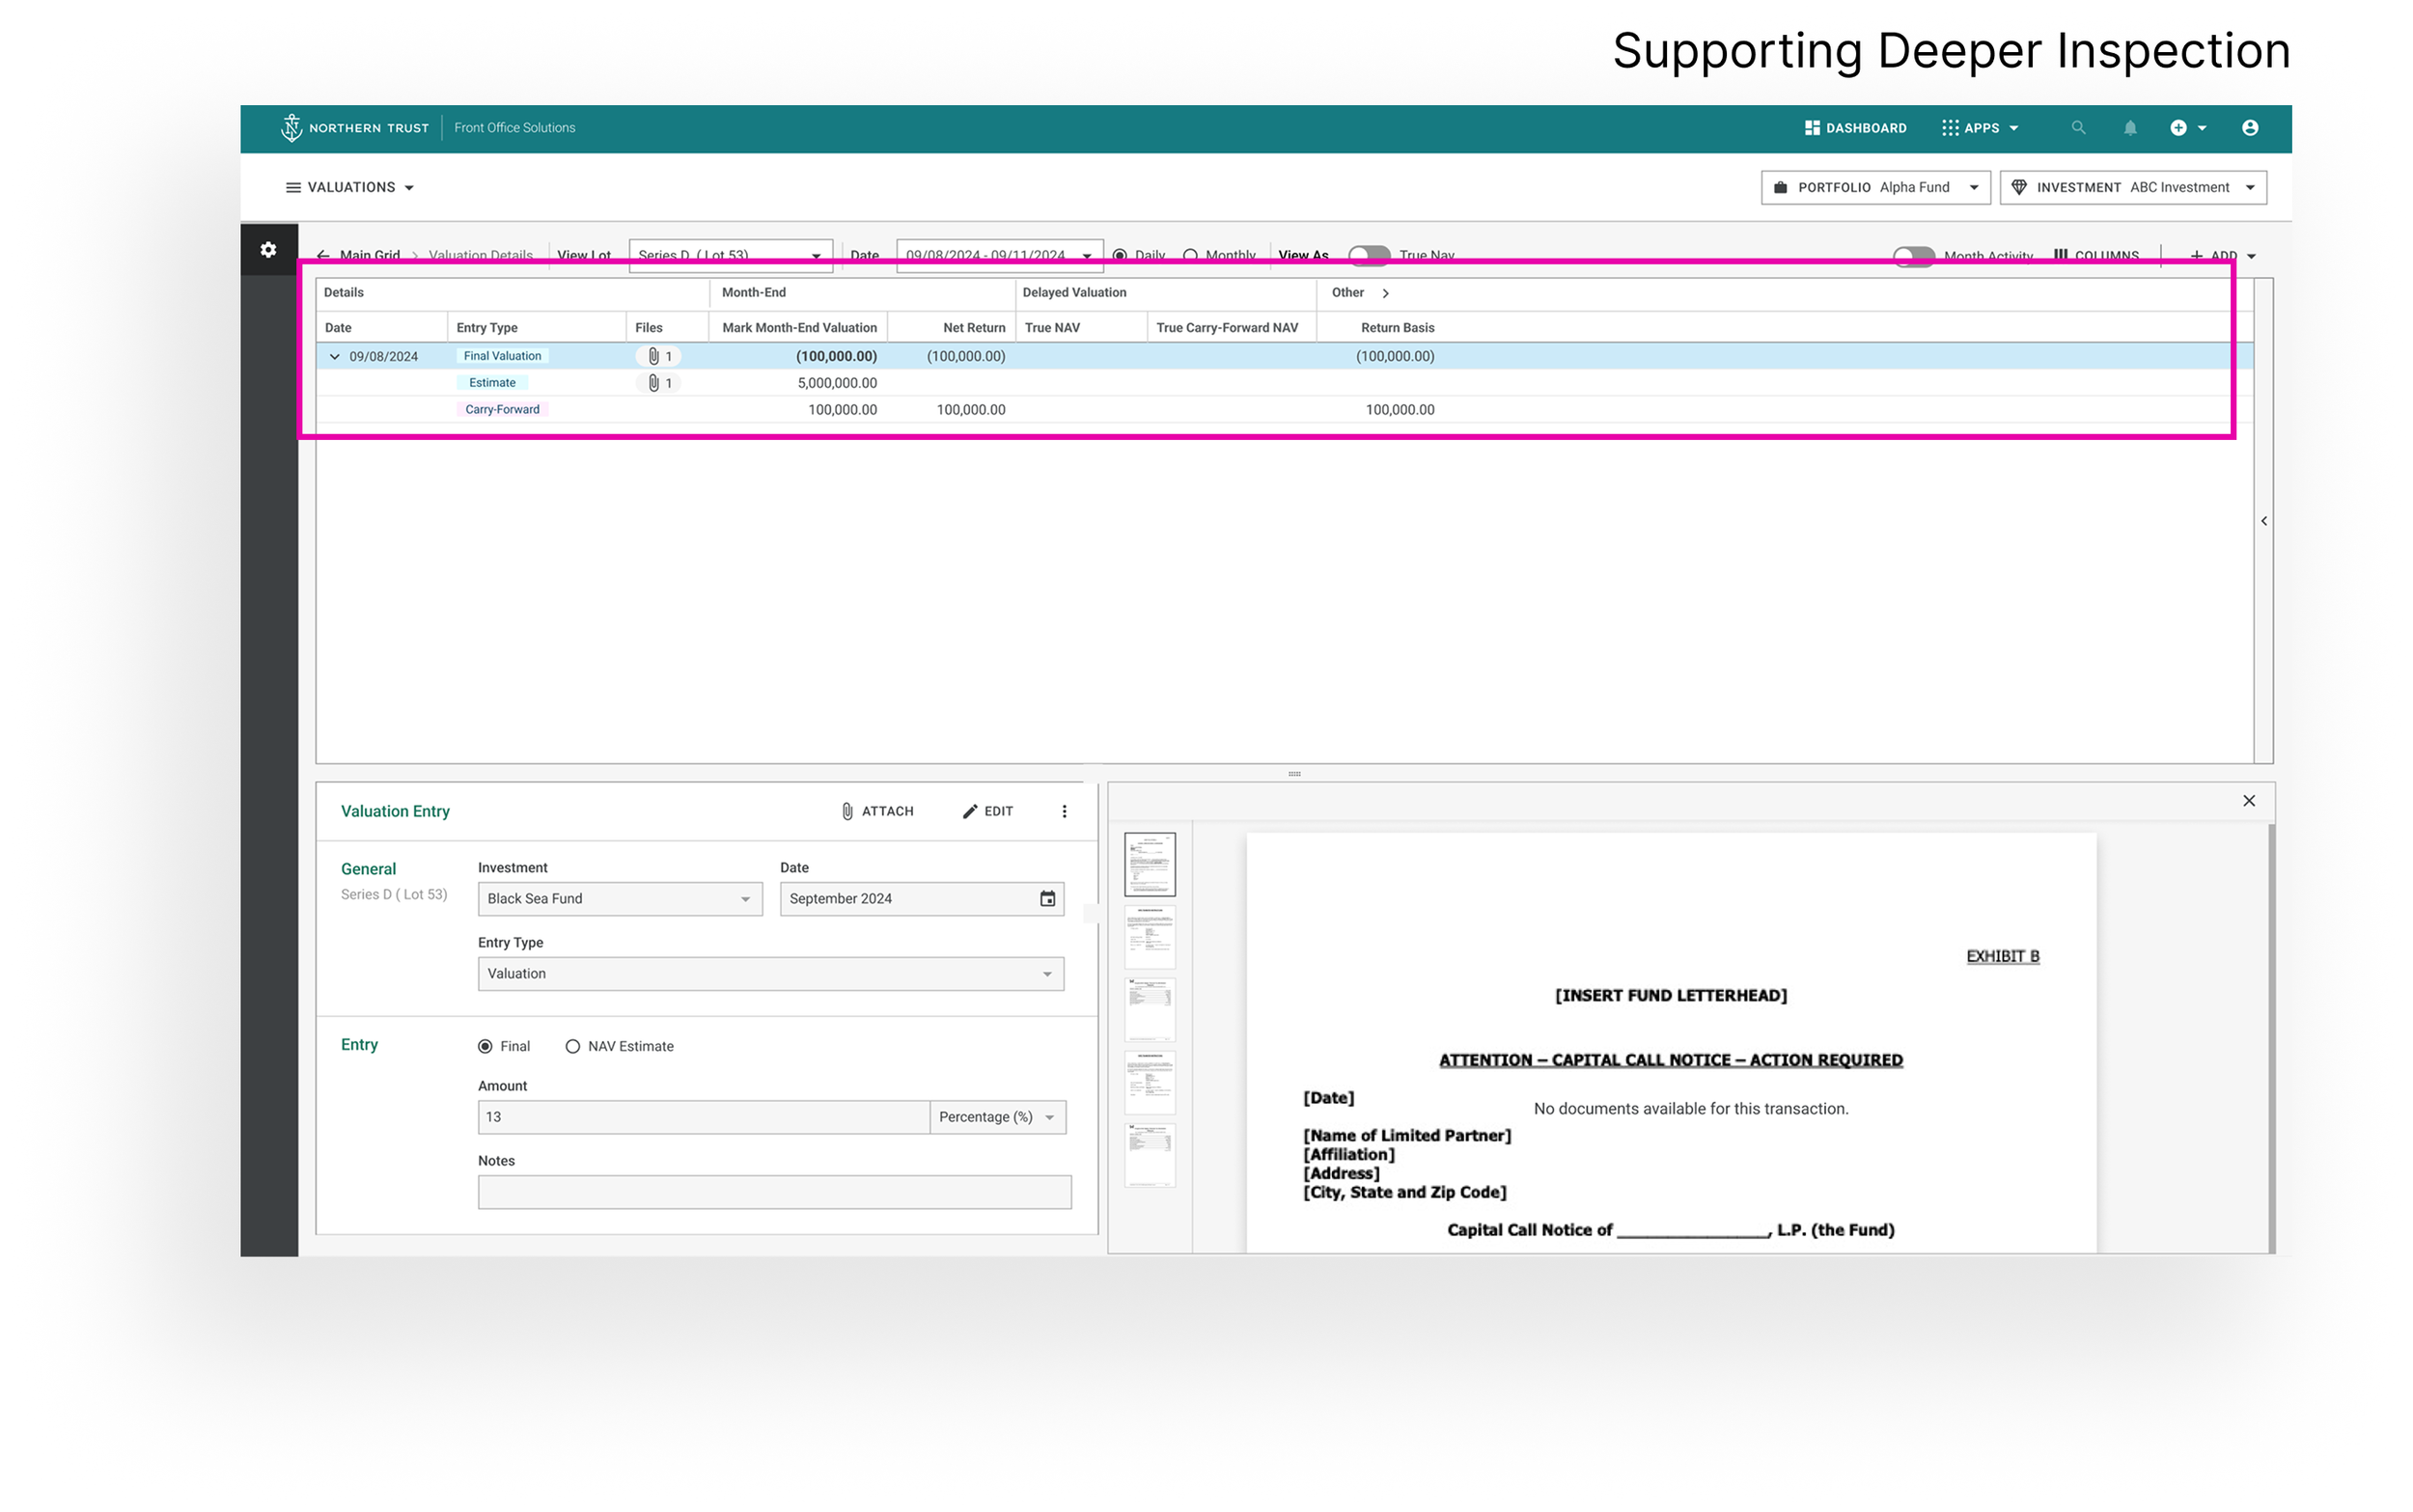The width and height of the screenshot is (2413, 1512).
Task: Click the Edit button
Action: coord(988,811)
